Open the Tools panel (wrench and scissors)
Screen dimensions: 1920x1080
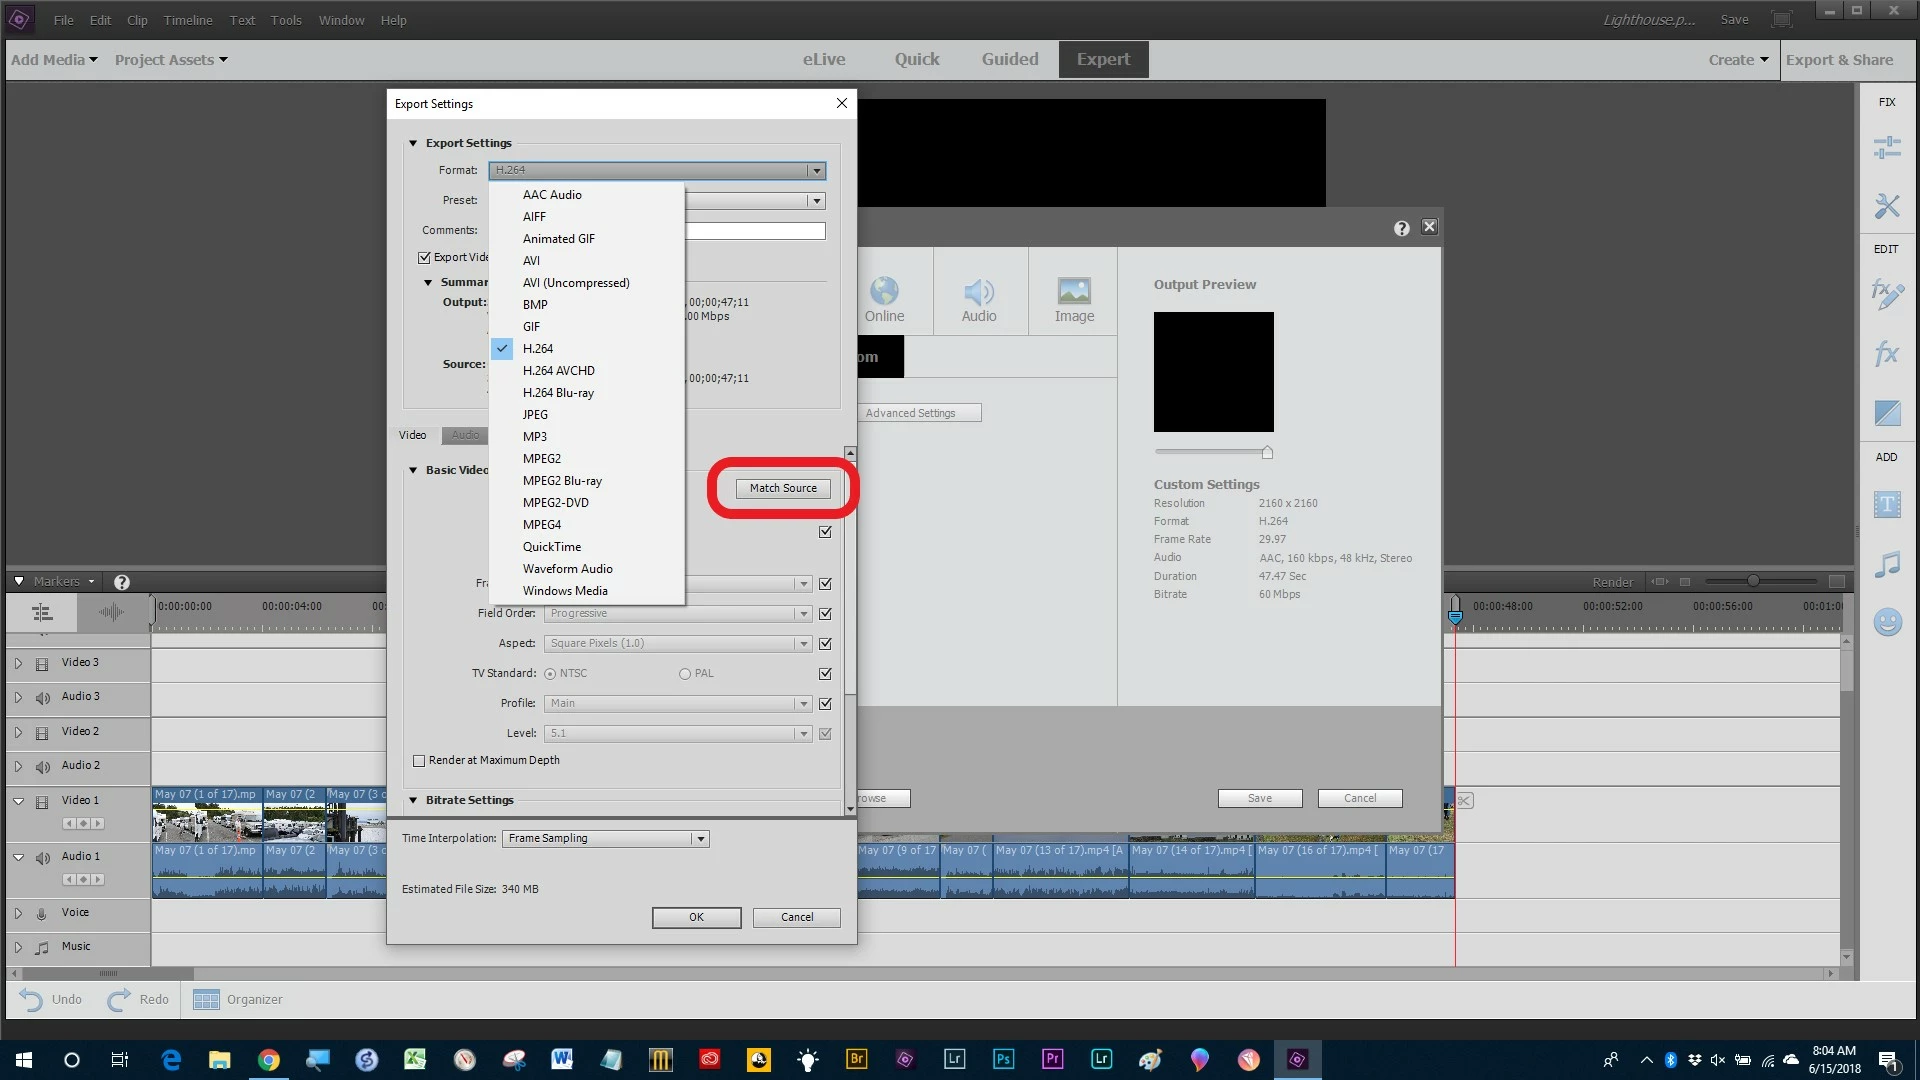tap(1887, 206)
